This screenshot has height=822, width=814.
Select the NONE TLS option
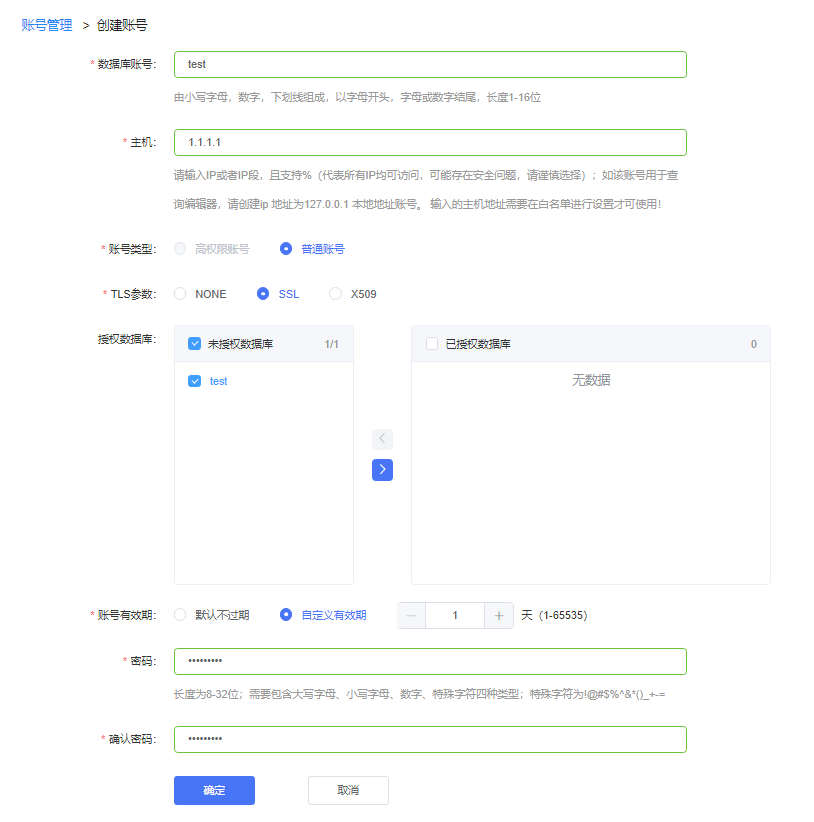[181, 294]
